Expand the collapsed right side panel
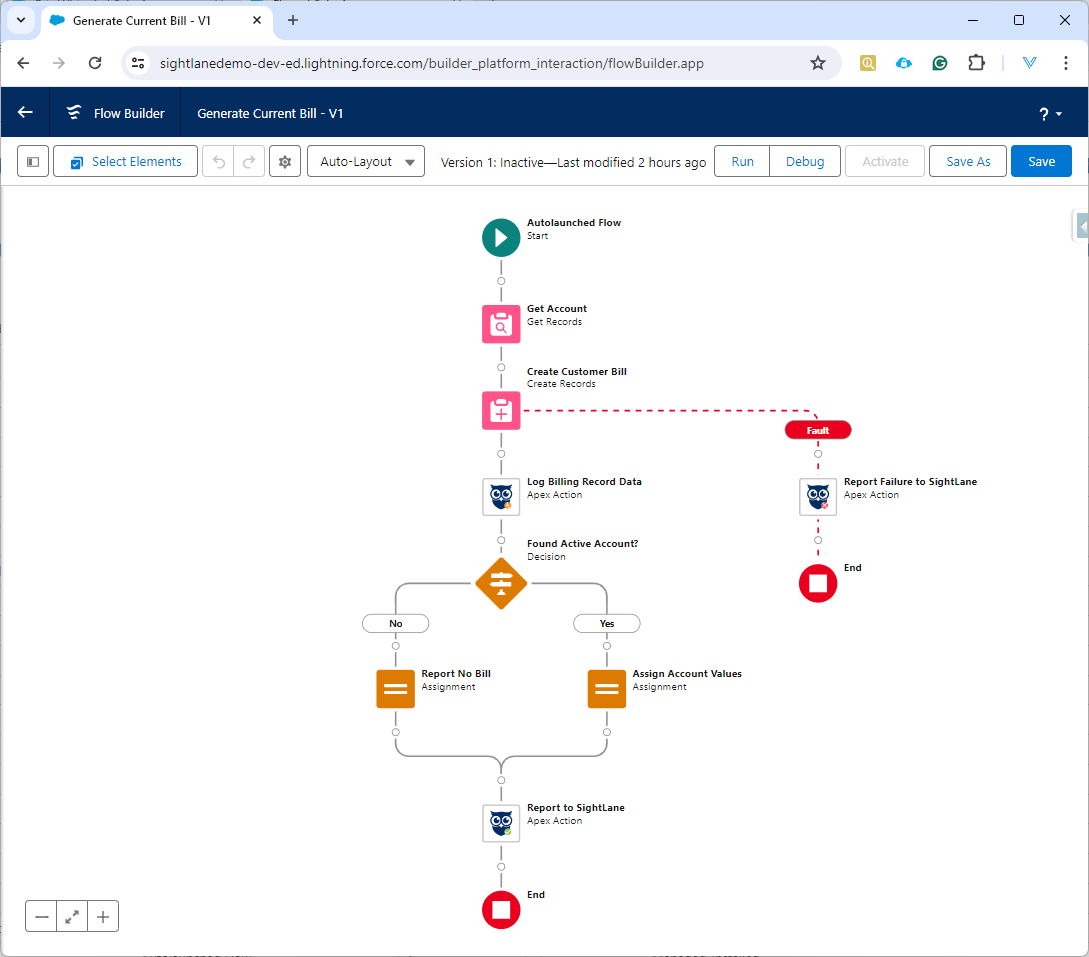The height and width of the screenshot is (957, 1089). (1081, 226)
